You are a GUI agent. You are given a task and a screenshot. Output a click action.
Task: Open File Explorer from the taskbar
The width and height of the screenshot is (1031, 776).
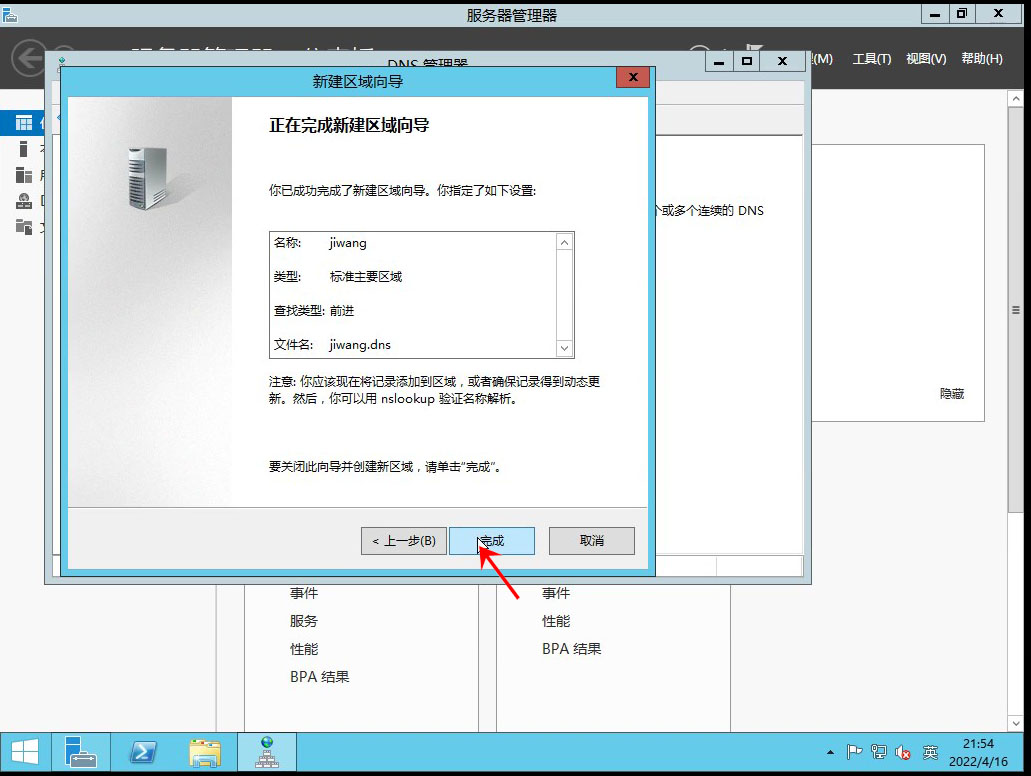tap(205, 752)
